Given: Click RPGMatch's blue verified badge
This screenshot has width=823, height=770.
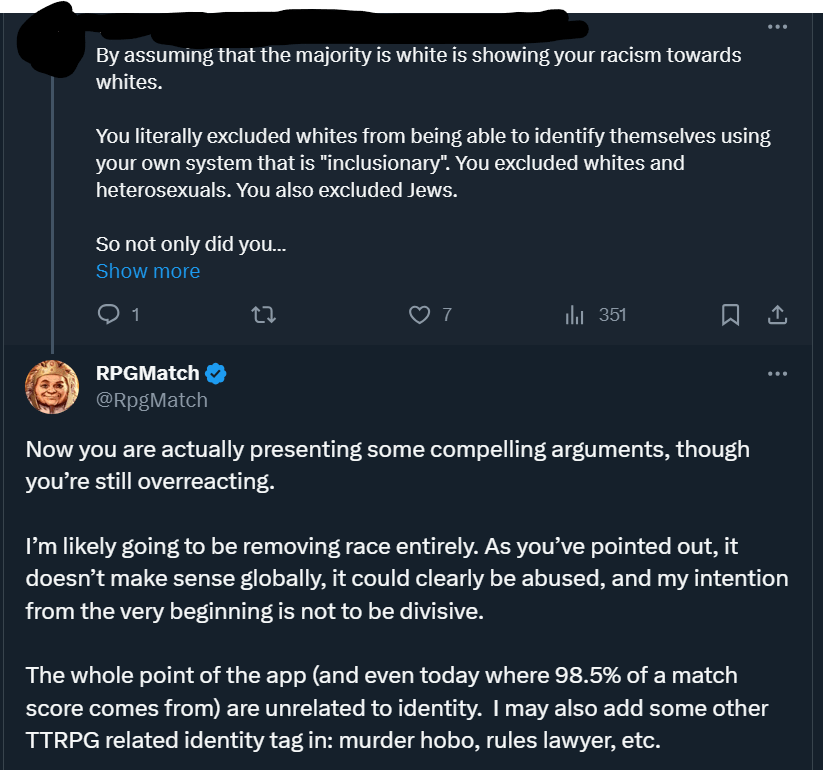Looking at the screenshot, I should [x=216, y=374].
